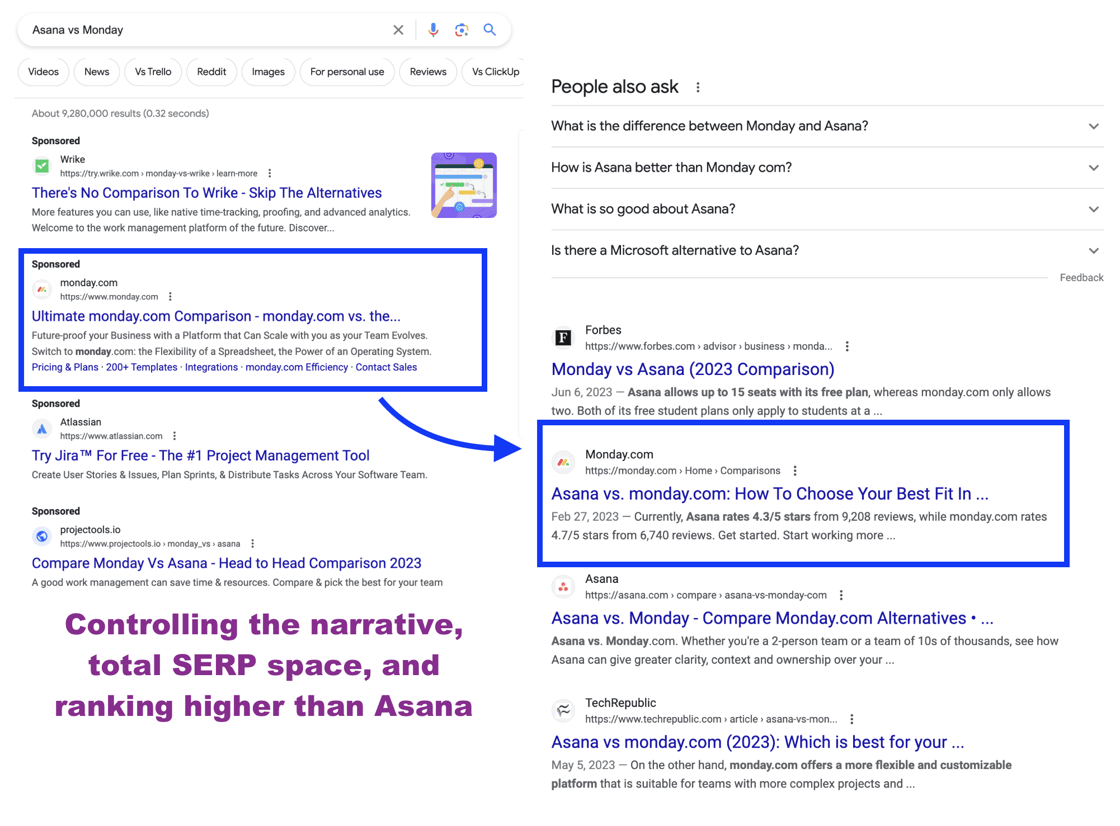Click the 'About 9,280,000 results' text

click(120, 114)
